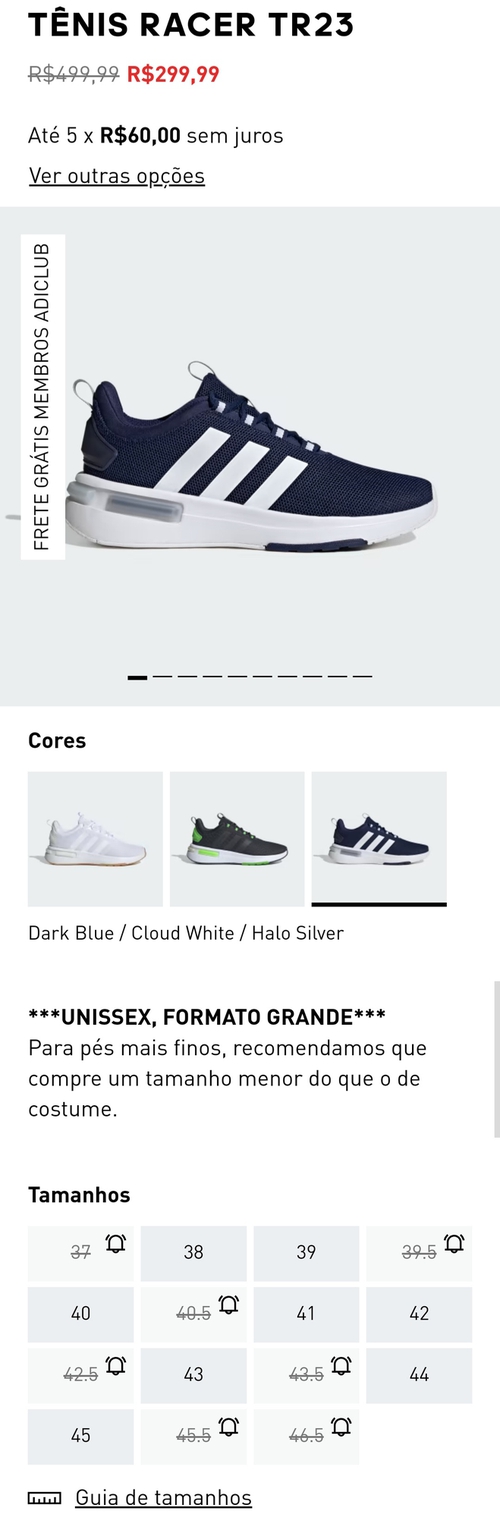Select shoe size 38

pyautogui.click(x=193, y=1253)
